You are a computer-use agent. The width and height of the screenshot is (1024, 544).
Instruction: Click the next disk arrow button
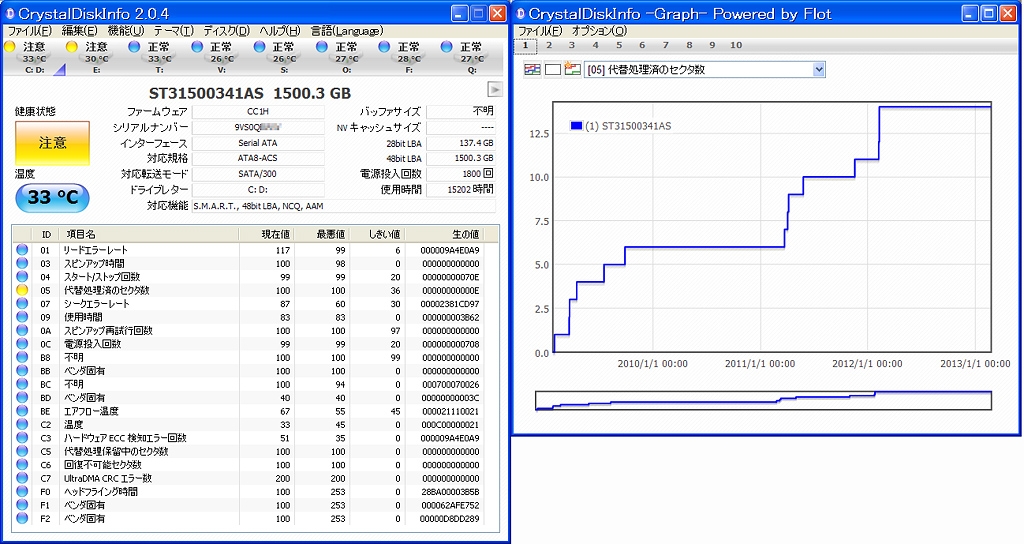pyautogui.click(x=494, y=91)
